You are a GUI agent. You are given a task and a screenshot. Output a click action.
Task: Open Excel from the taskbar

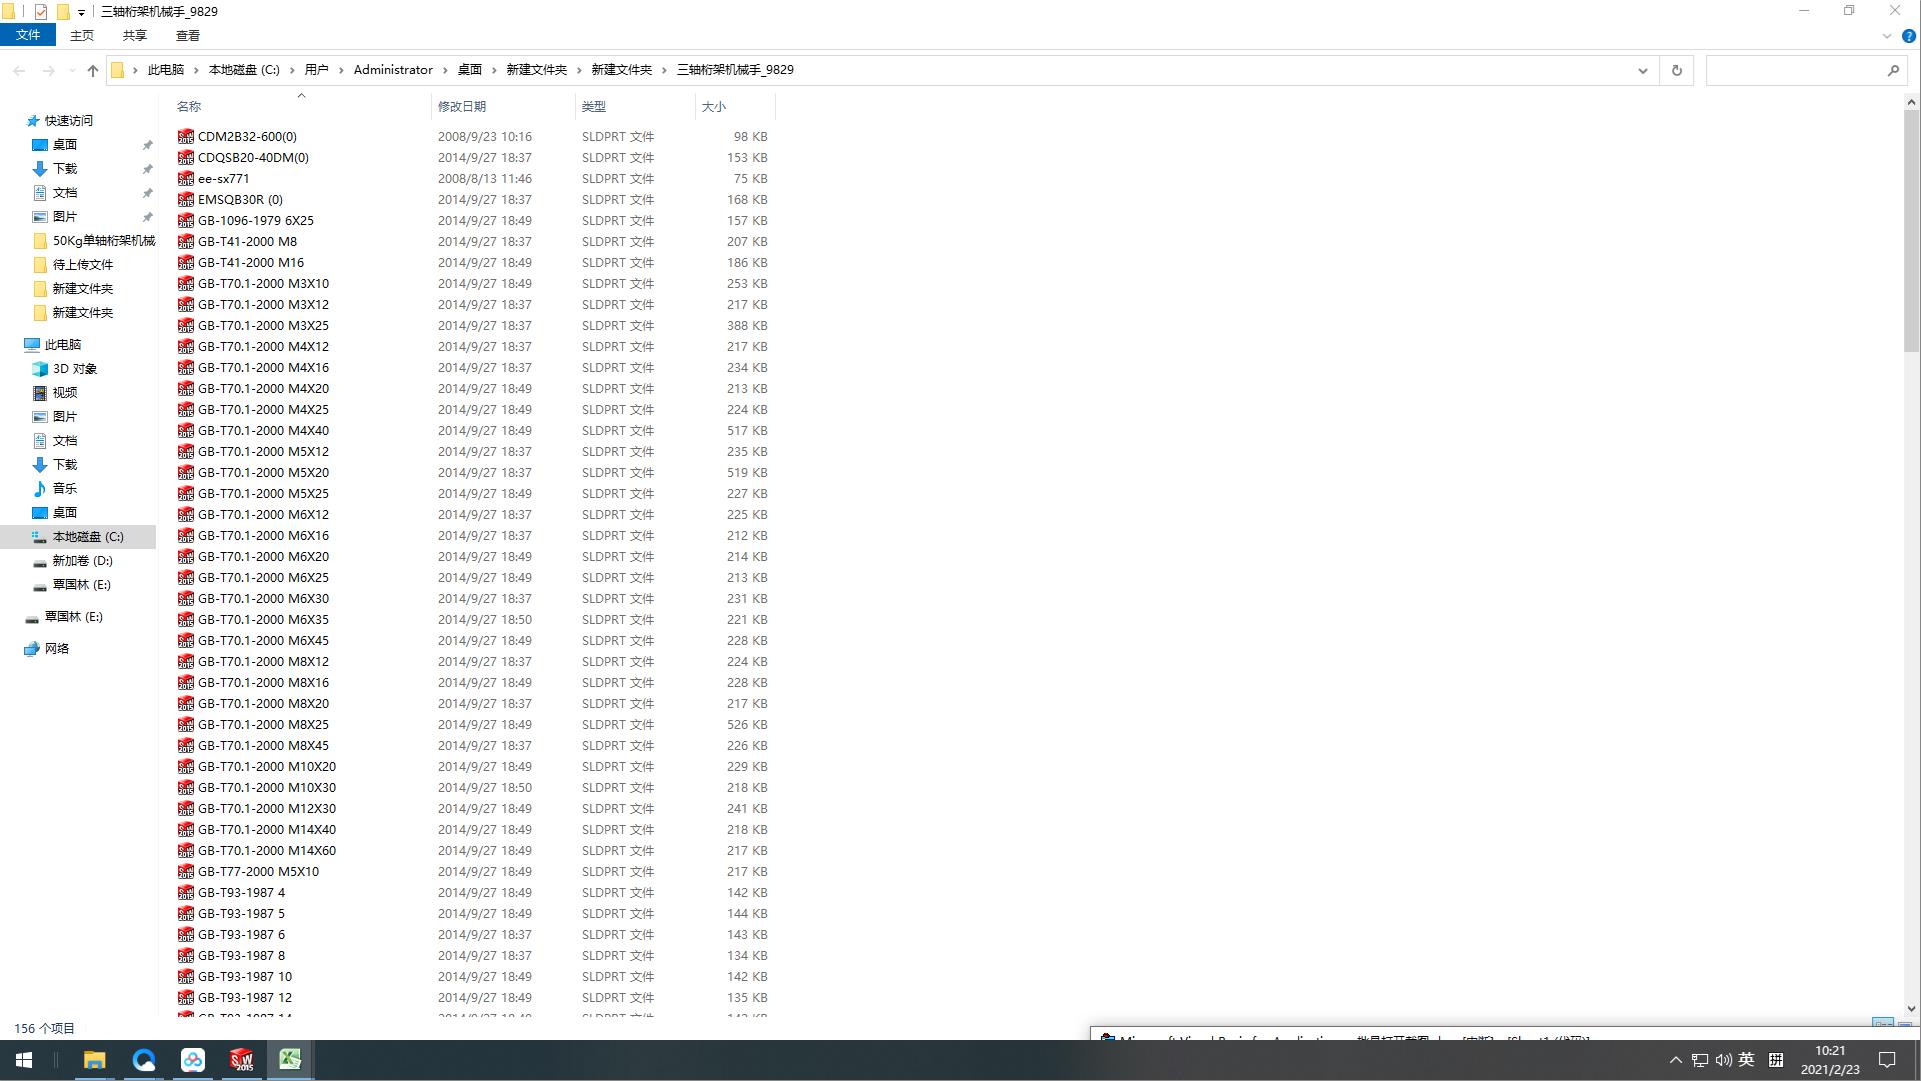tap(290, 1060)
